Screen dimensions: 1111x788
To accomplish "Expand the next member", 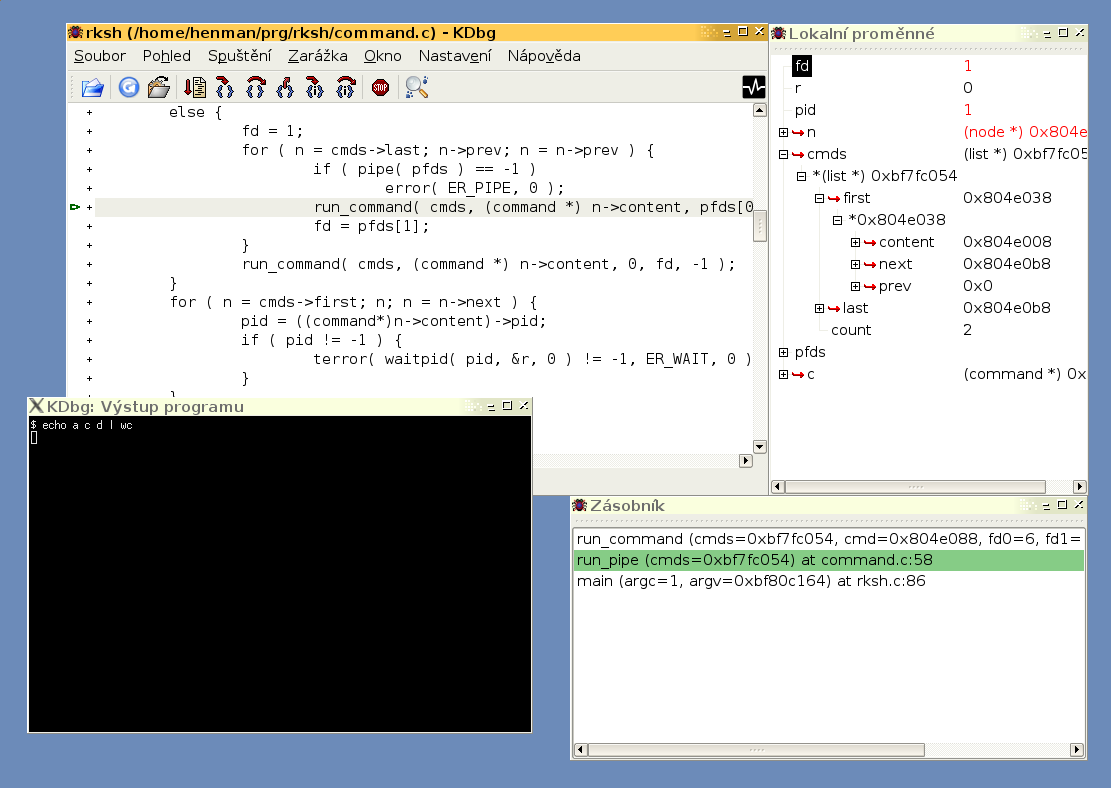I will [855, 264].
